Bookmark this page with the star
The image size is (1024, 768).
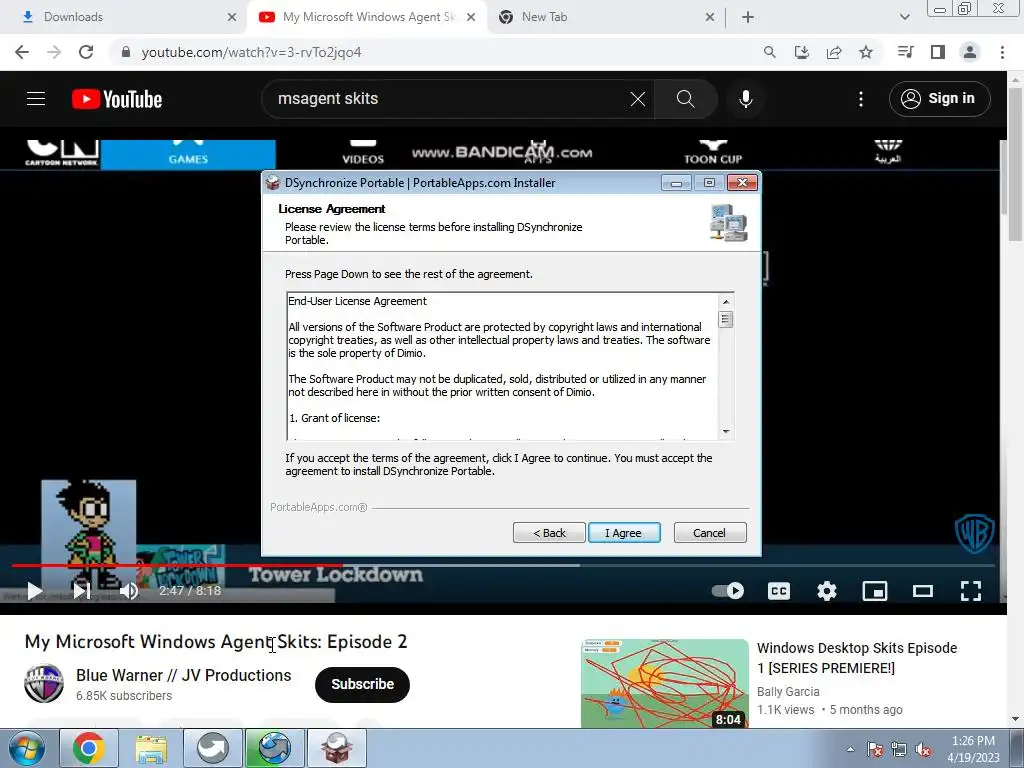(x=866, y=52)
